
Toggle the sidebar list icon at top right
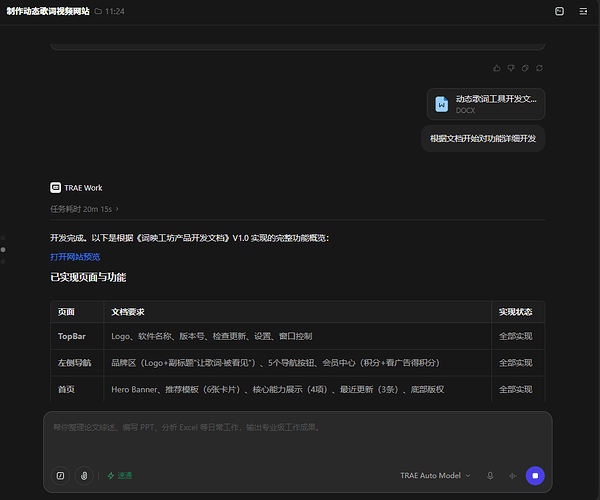pyautogui.click(x=583, y=11)
